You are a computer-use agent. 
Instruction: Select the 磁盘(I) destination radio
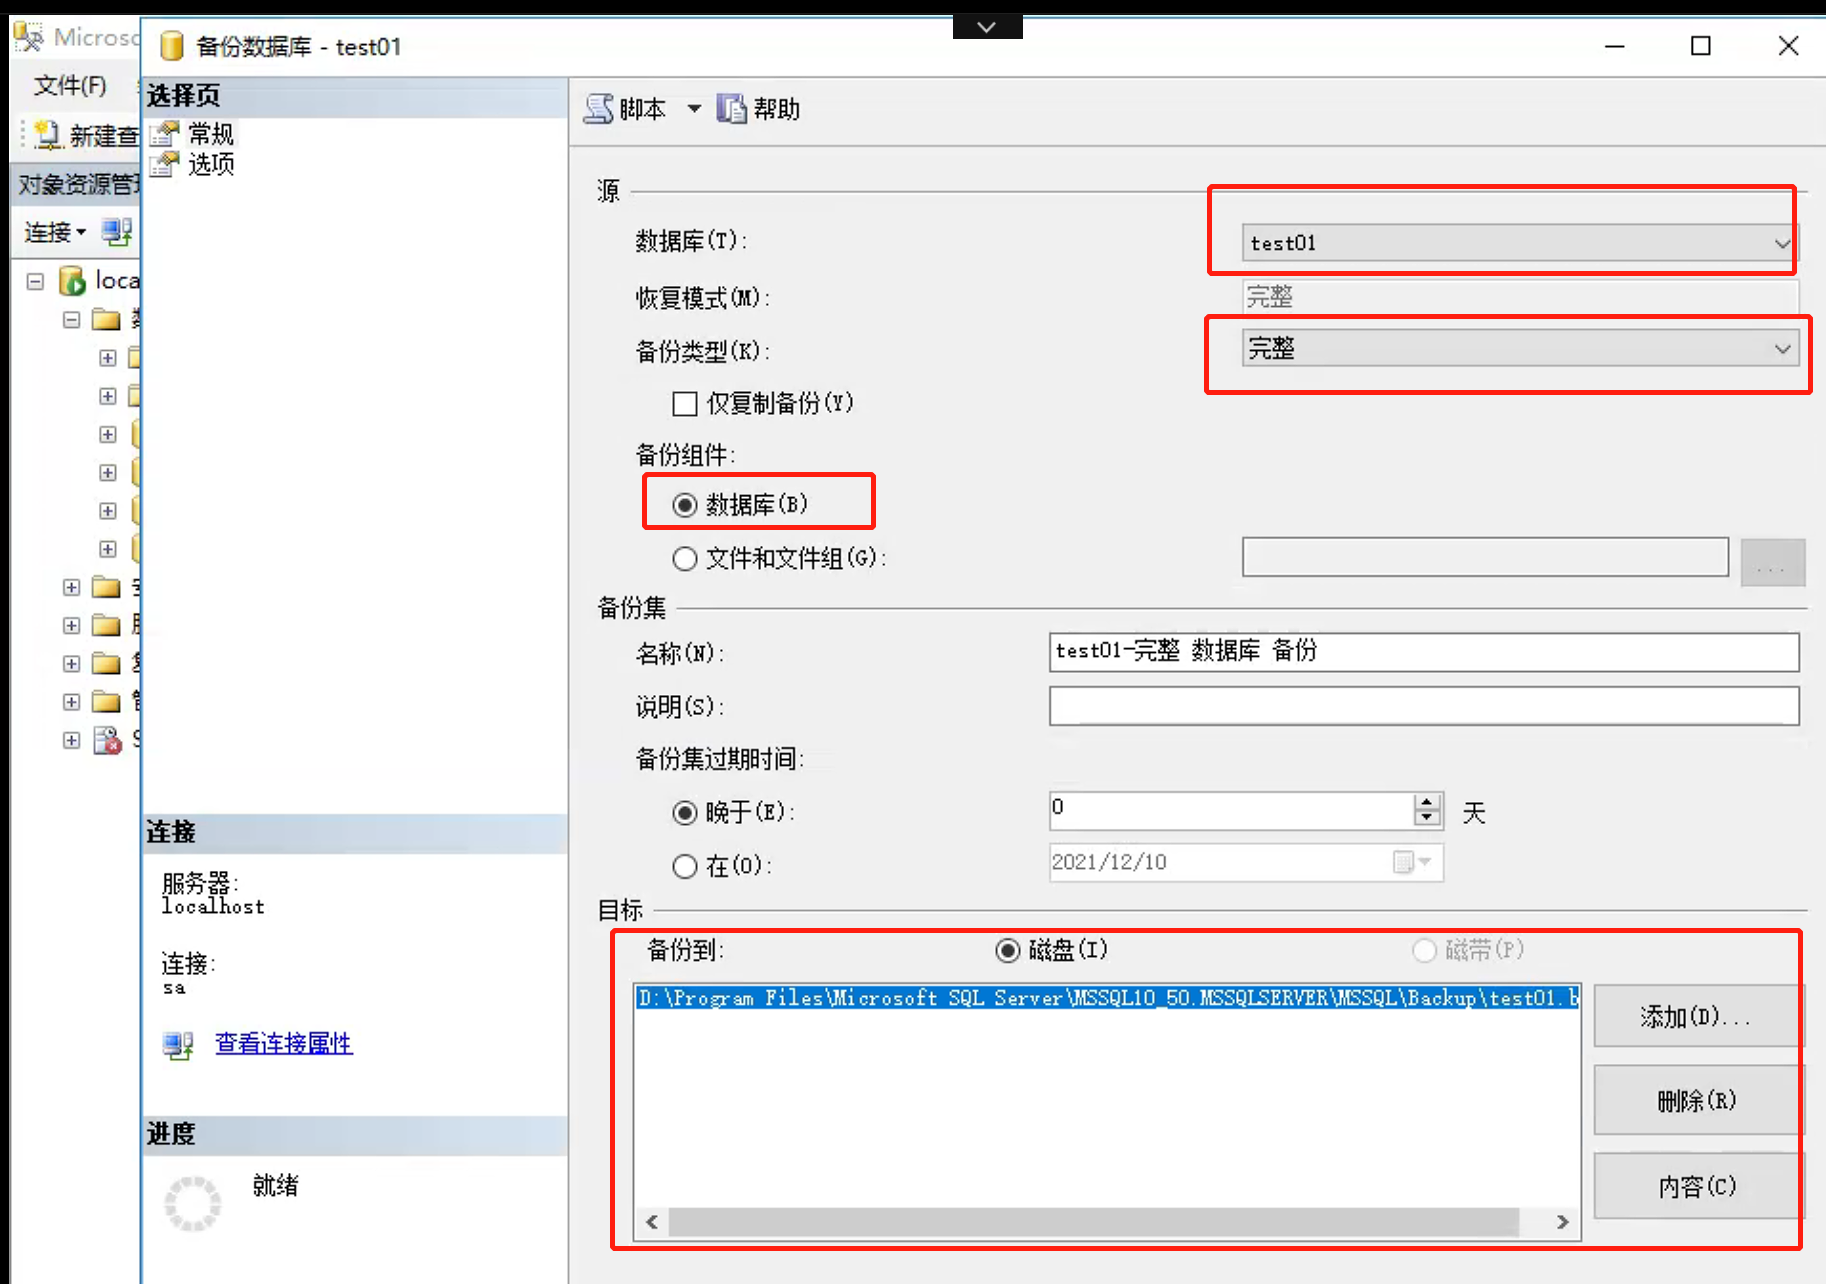pos(1007,950)
